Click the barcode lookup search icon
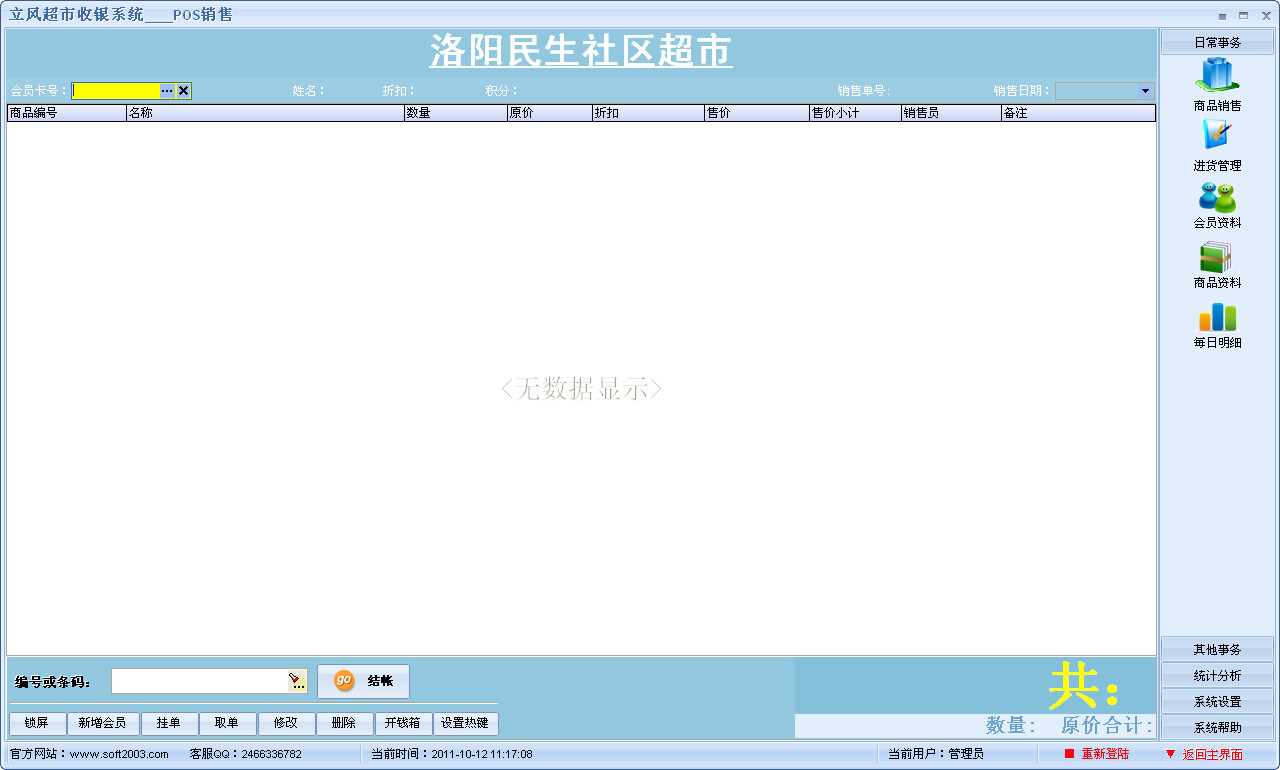Image resolution: width=1280 pixels, height=770 pixels. coord(297,682)
